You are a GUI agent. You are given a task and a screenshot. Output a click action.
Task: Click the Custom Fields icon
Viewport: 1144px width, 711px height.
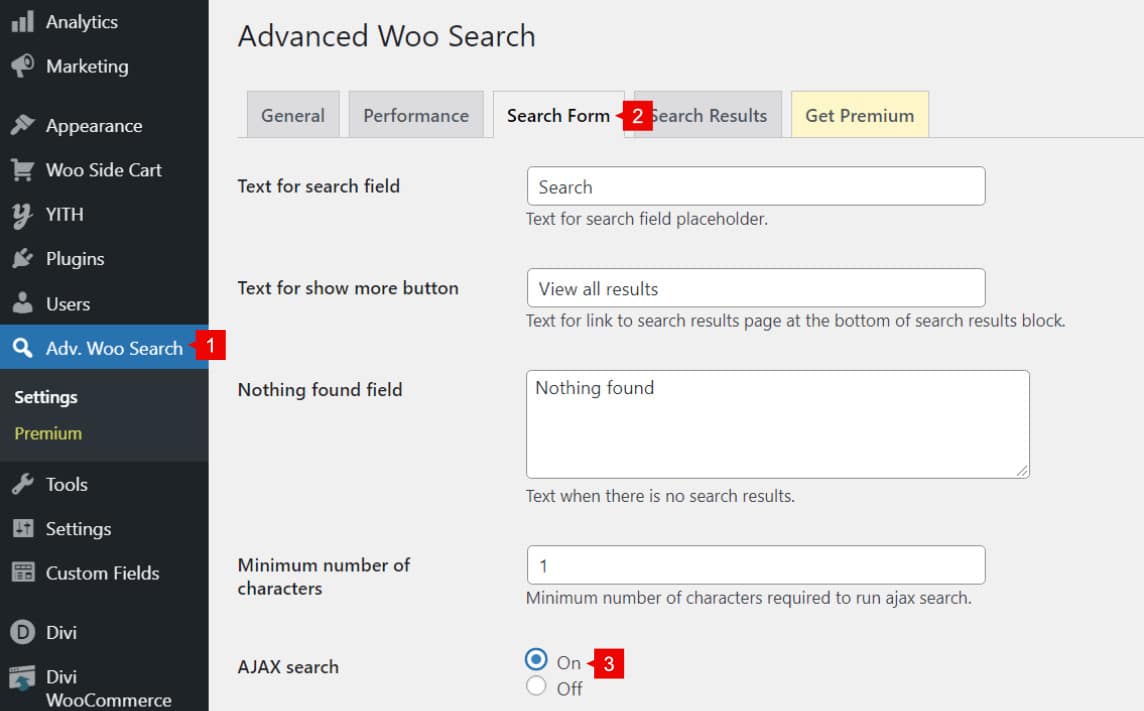[22, 573]
